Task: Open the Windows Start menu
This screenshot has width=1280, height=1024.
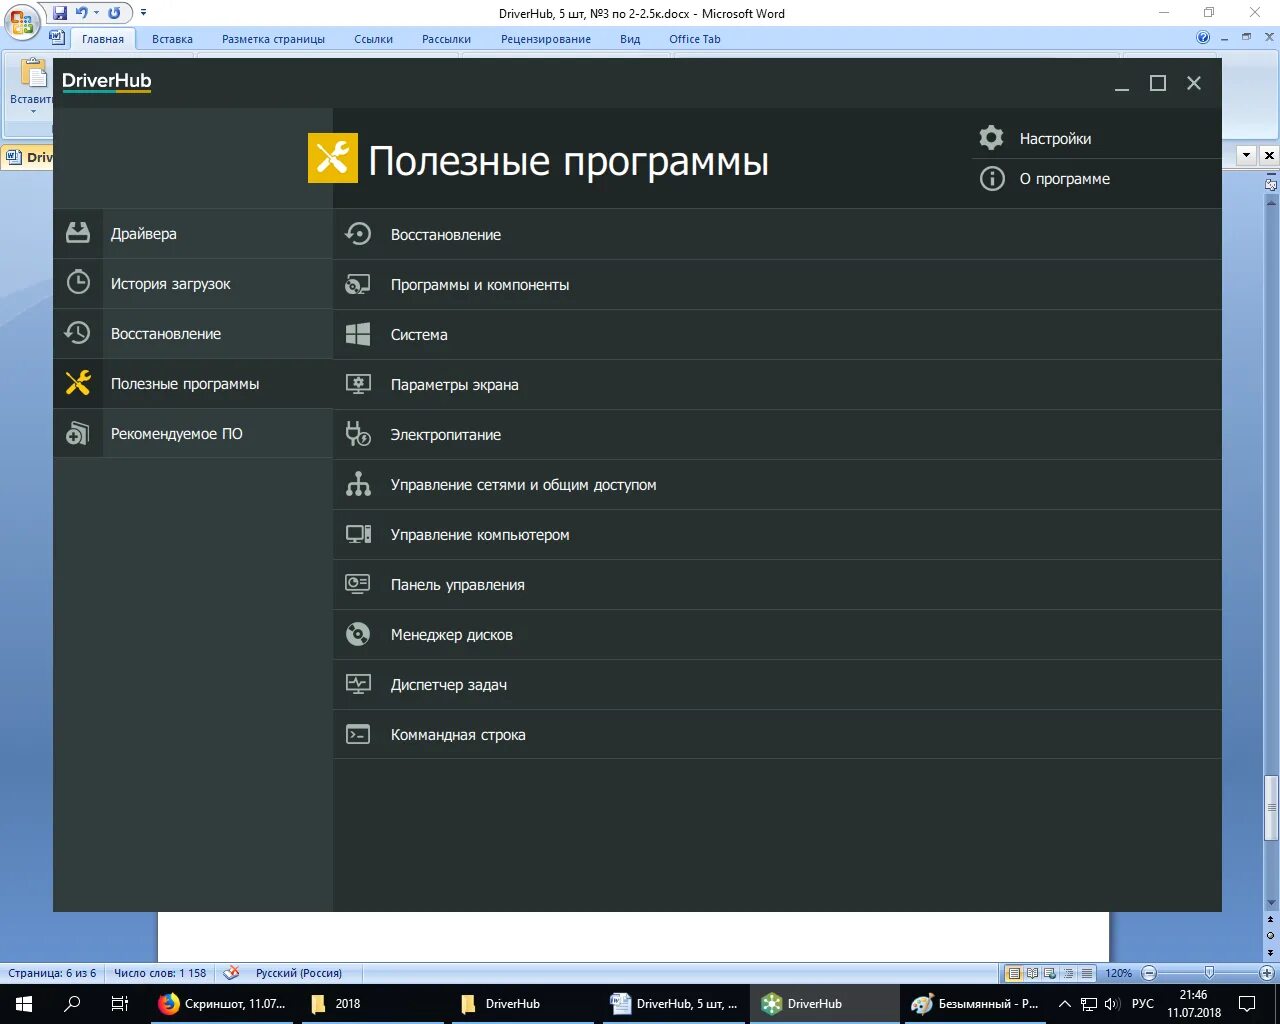Action: [24, 1004]
